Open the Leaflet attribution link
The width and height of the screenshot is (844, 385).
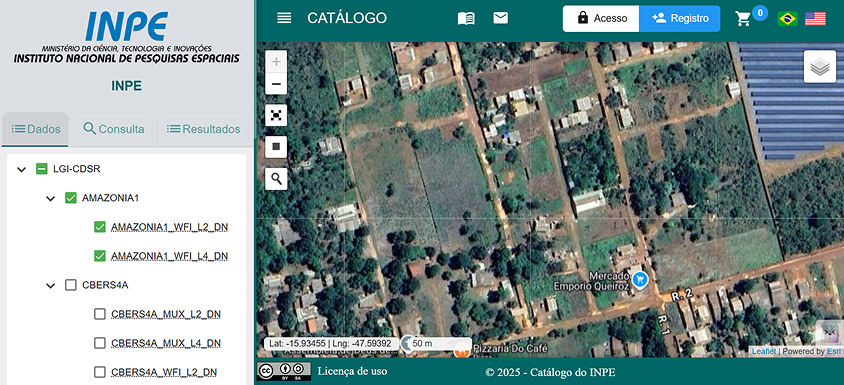coord(764,352)
